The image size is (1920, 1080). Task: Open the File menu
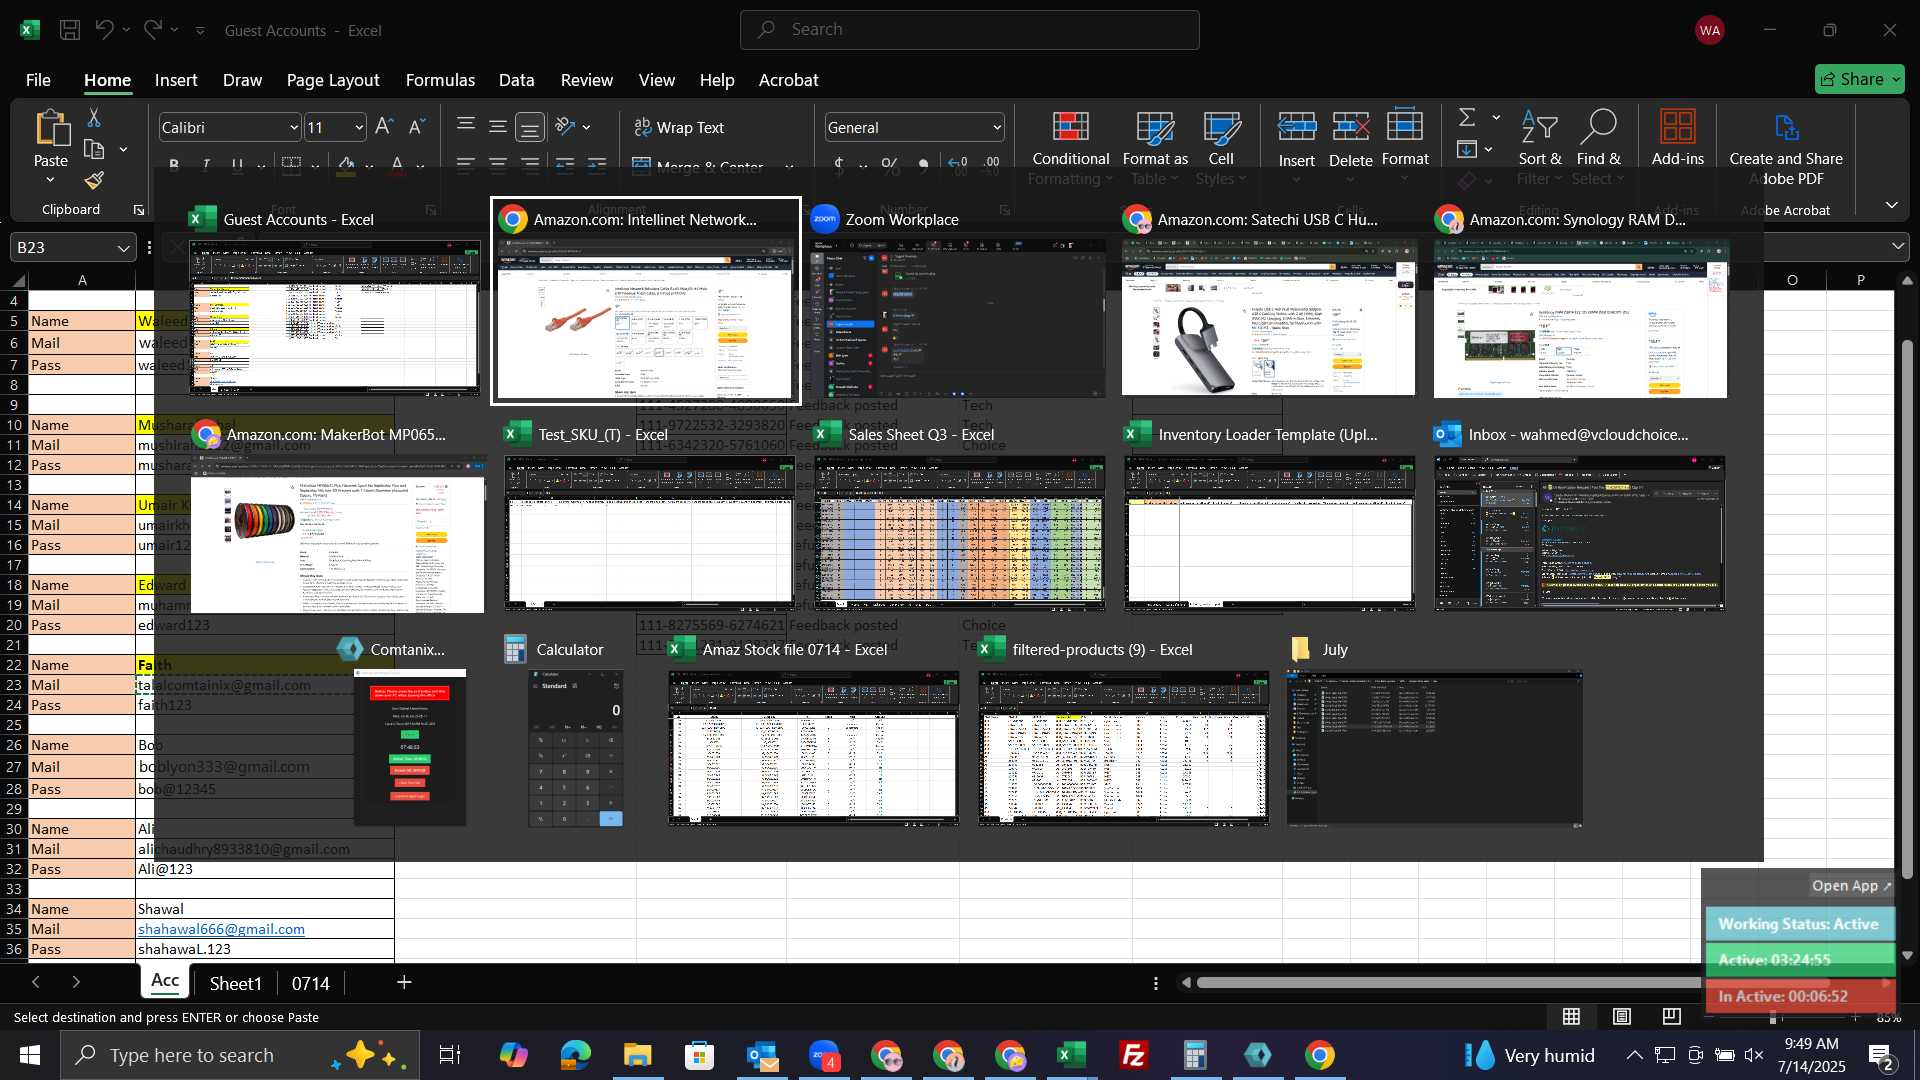[x=38, y=80]
